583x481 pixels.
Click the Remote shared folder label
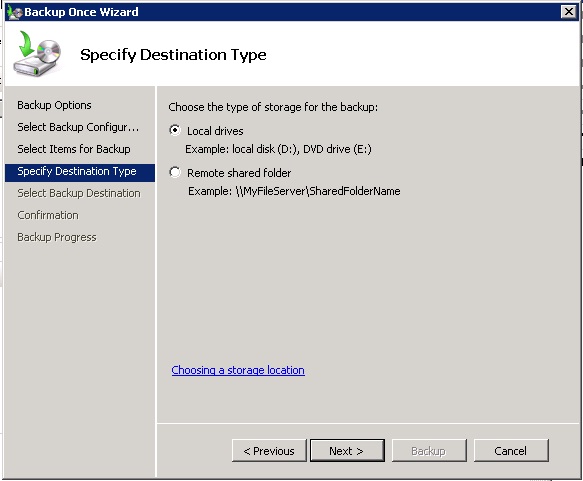[239, 173]
